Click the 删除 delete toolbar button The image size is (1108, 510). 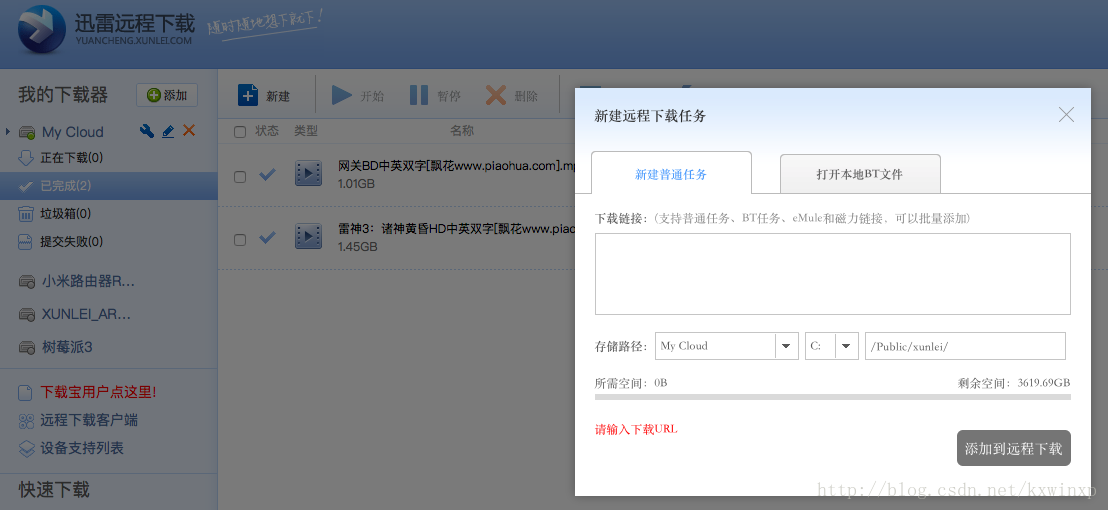(x=512, y=95)
